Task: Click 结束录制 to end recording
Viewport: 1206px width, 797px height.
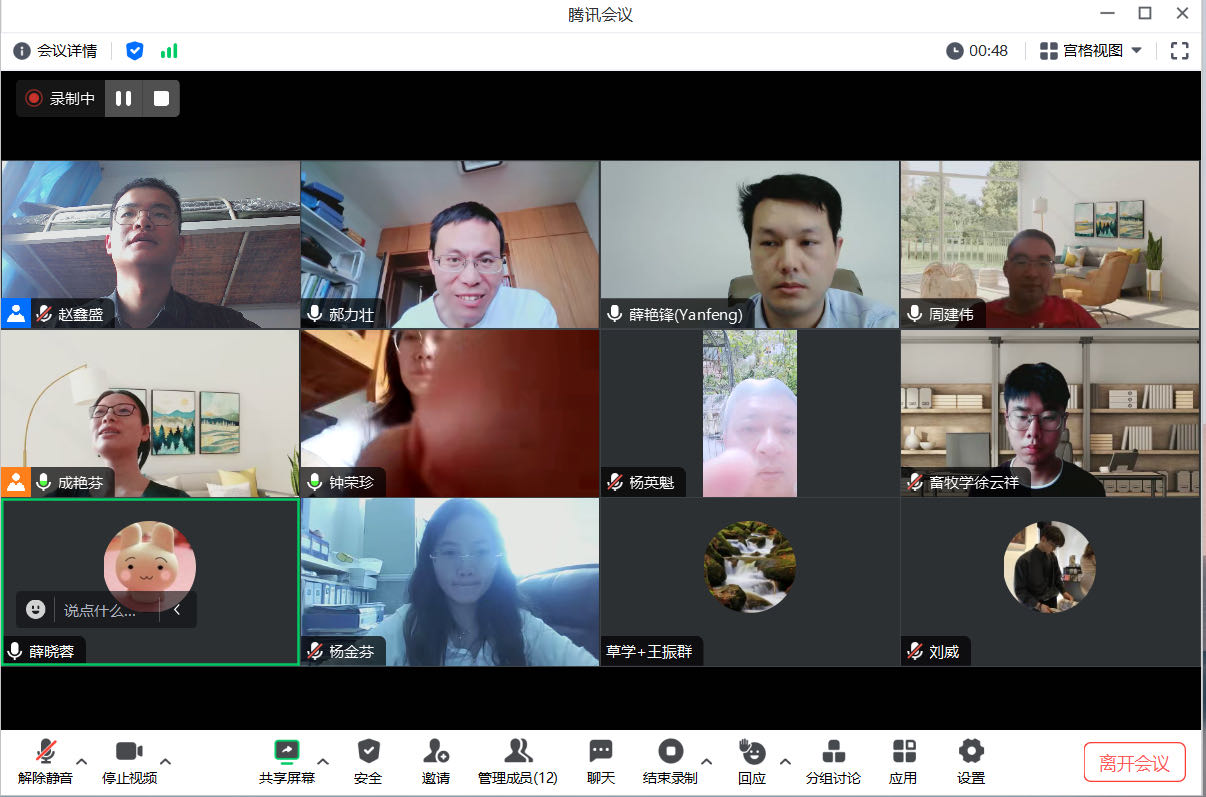Action: click(670, 763)
